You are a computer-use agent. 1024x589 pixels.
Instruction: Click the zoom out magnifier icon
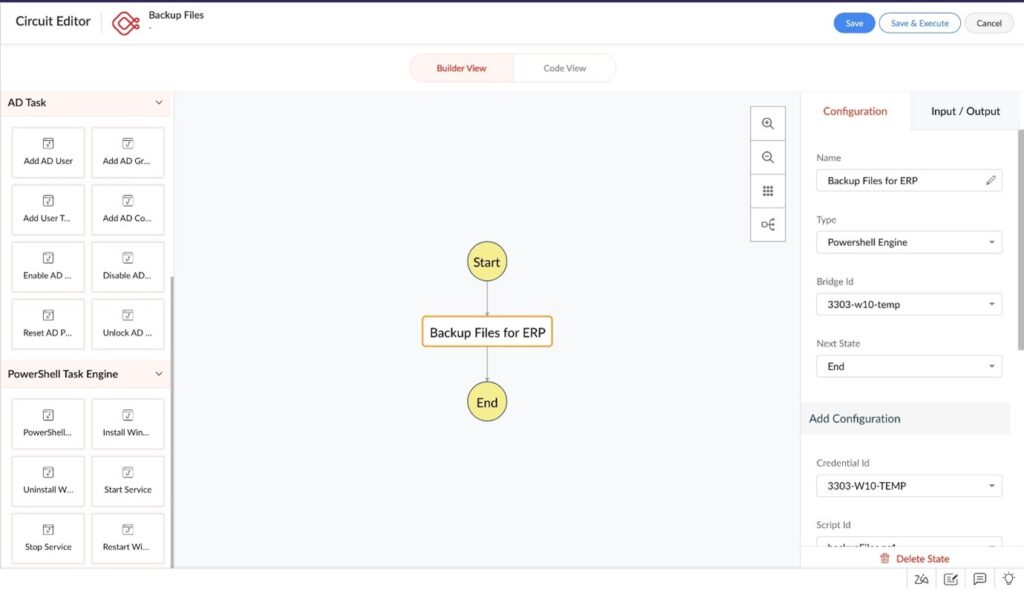coord(768,157)
